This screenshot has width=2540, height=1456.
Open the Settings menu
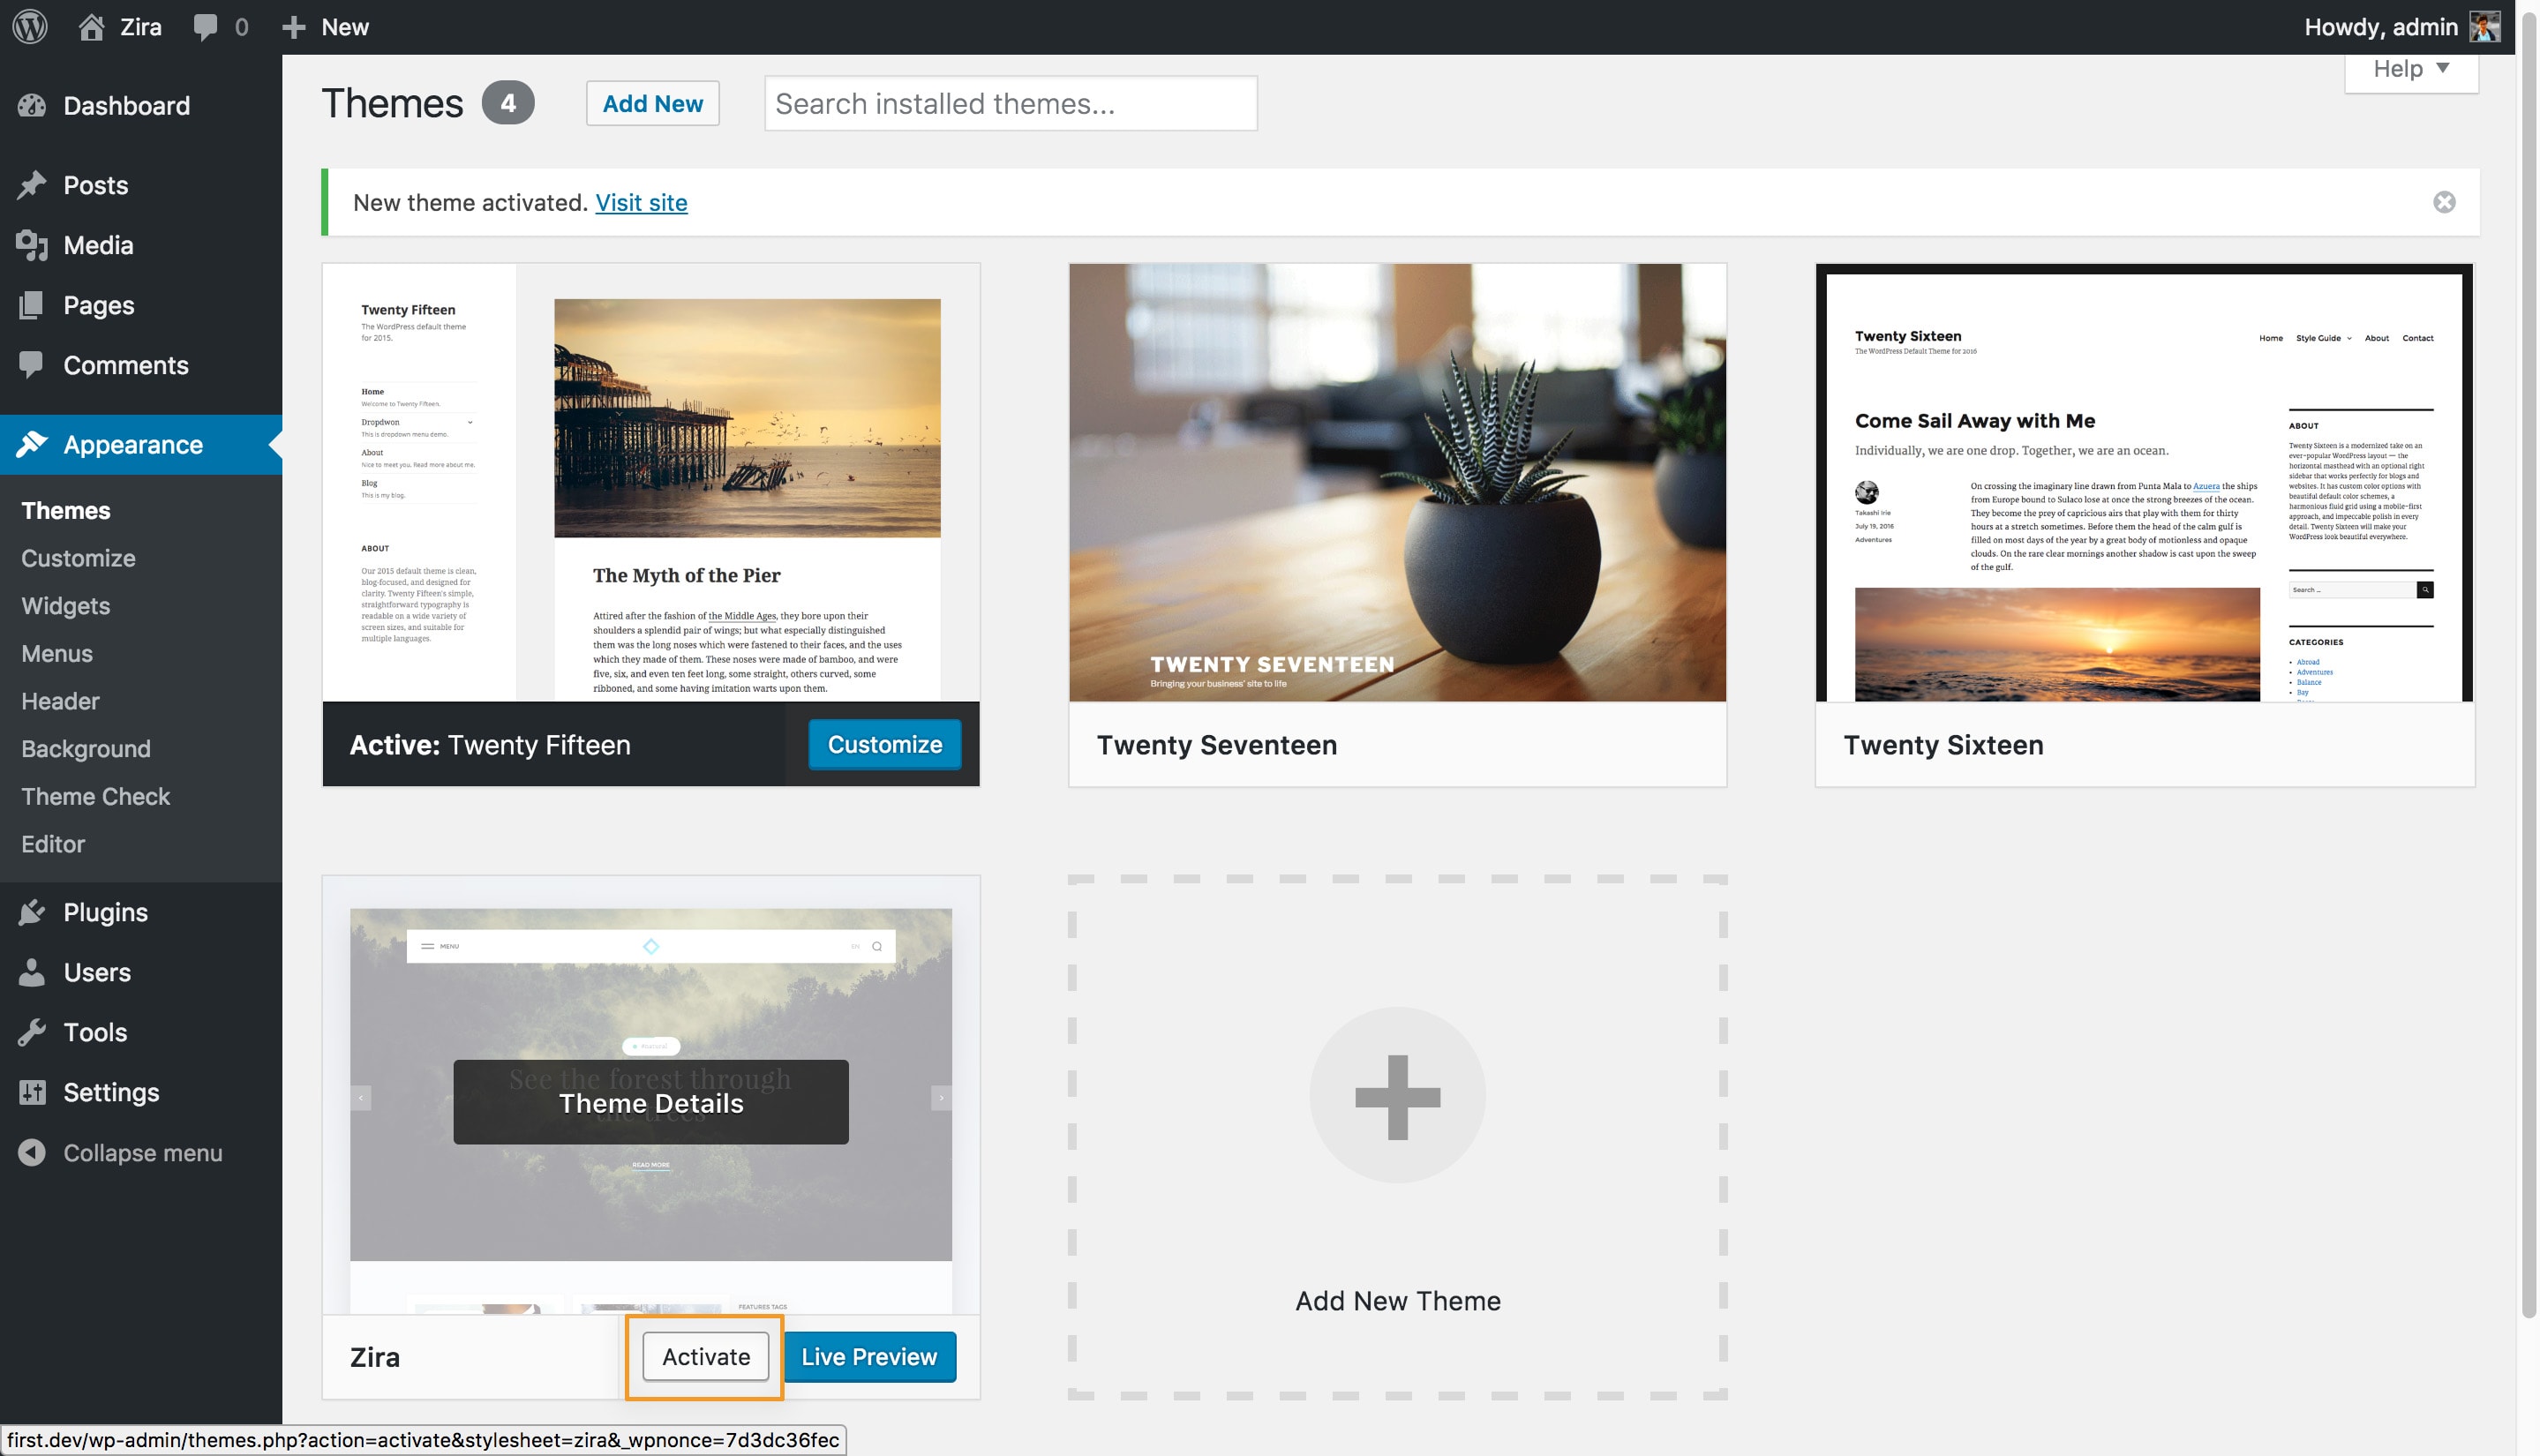141,1092
